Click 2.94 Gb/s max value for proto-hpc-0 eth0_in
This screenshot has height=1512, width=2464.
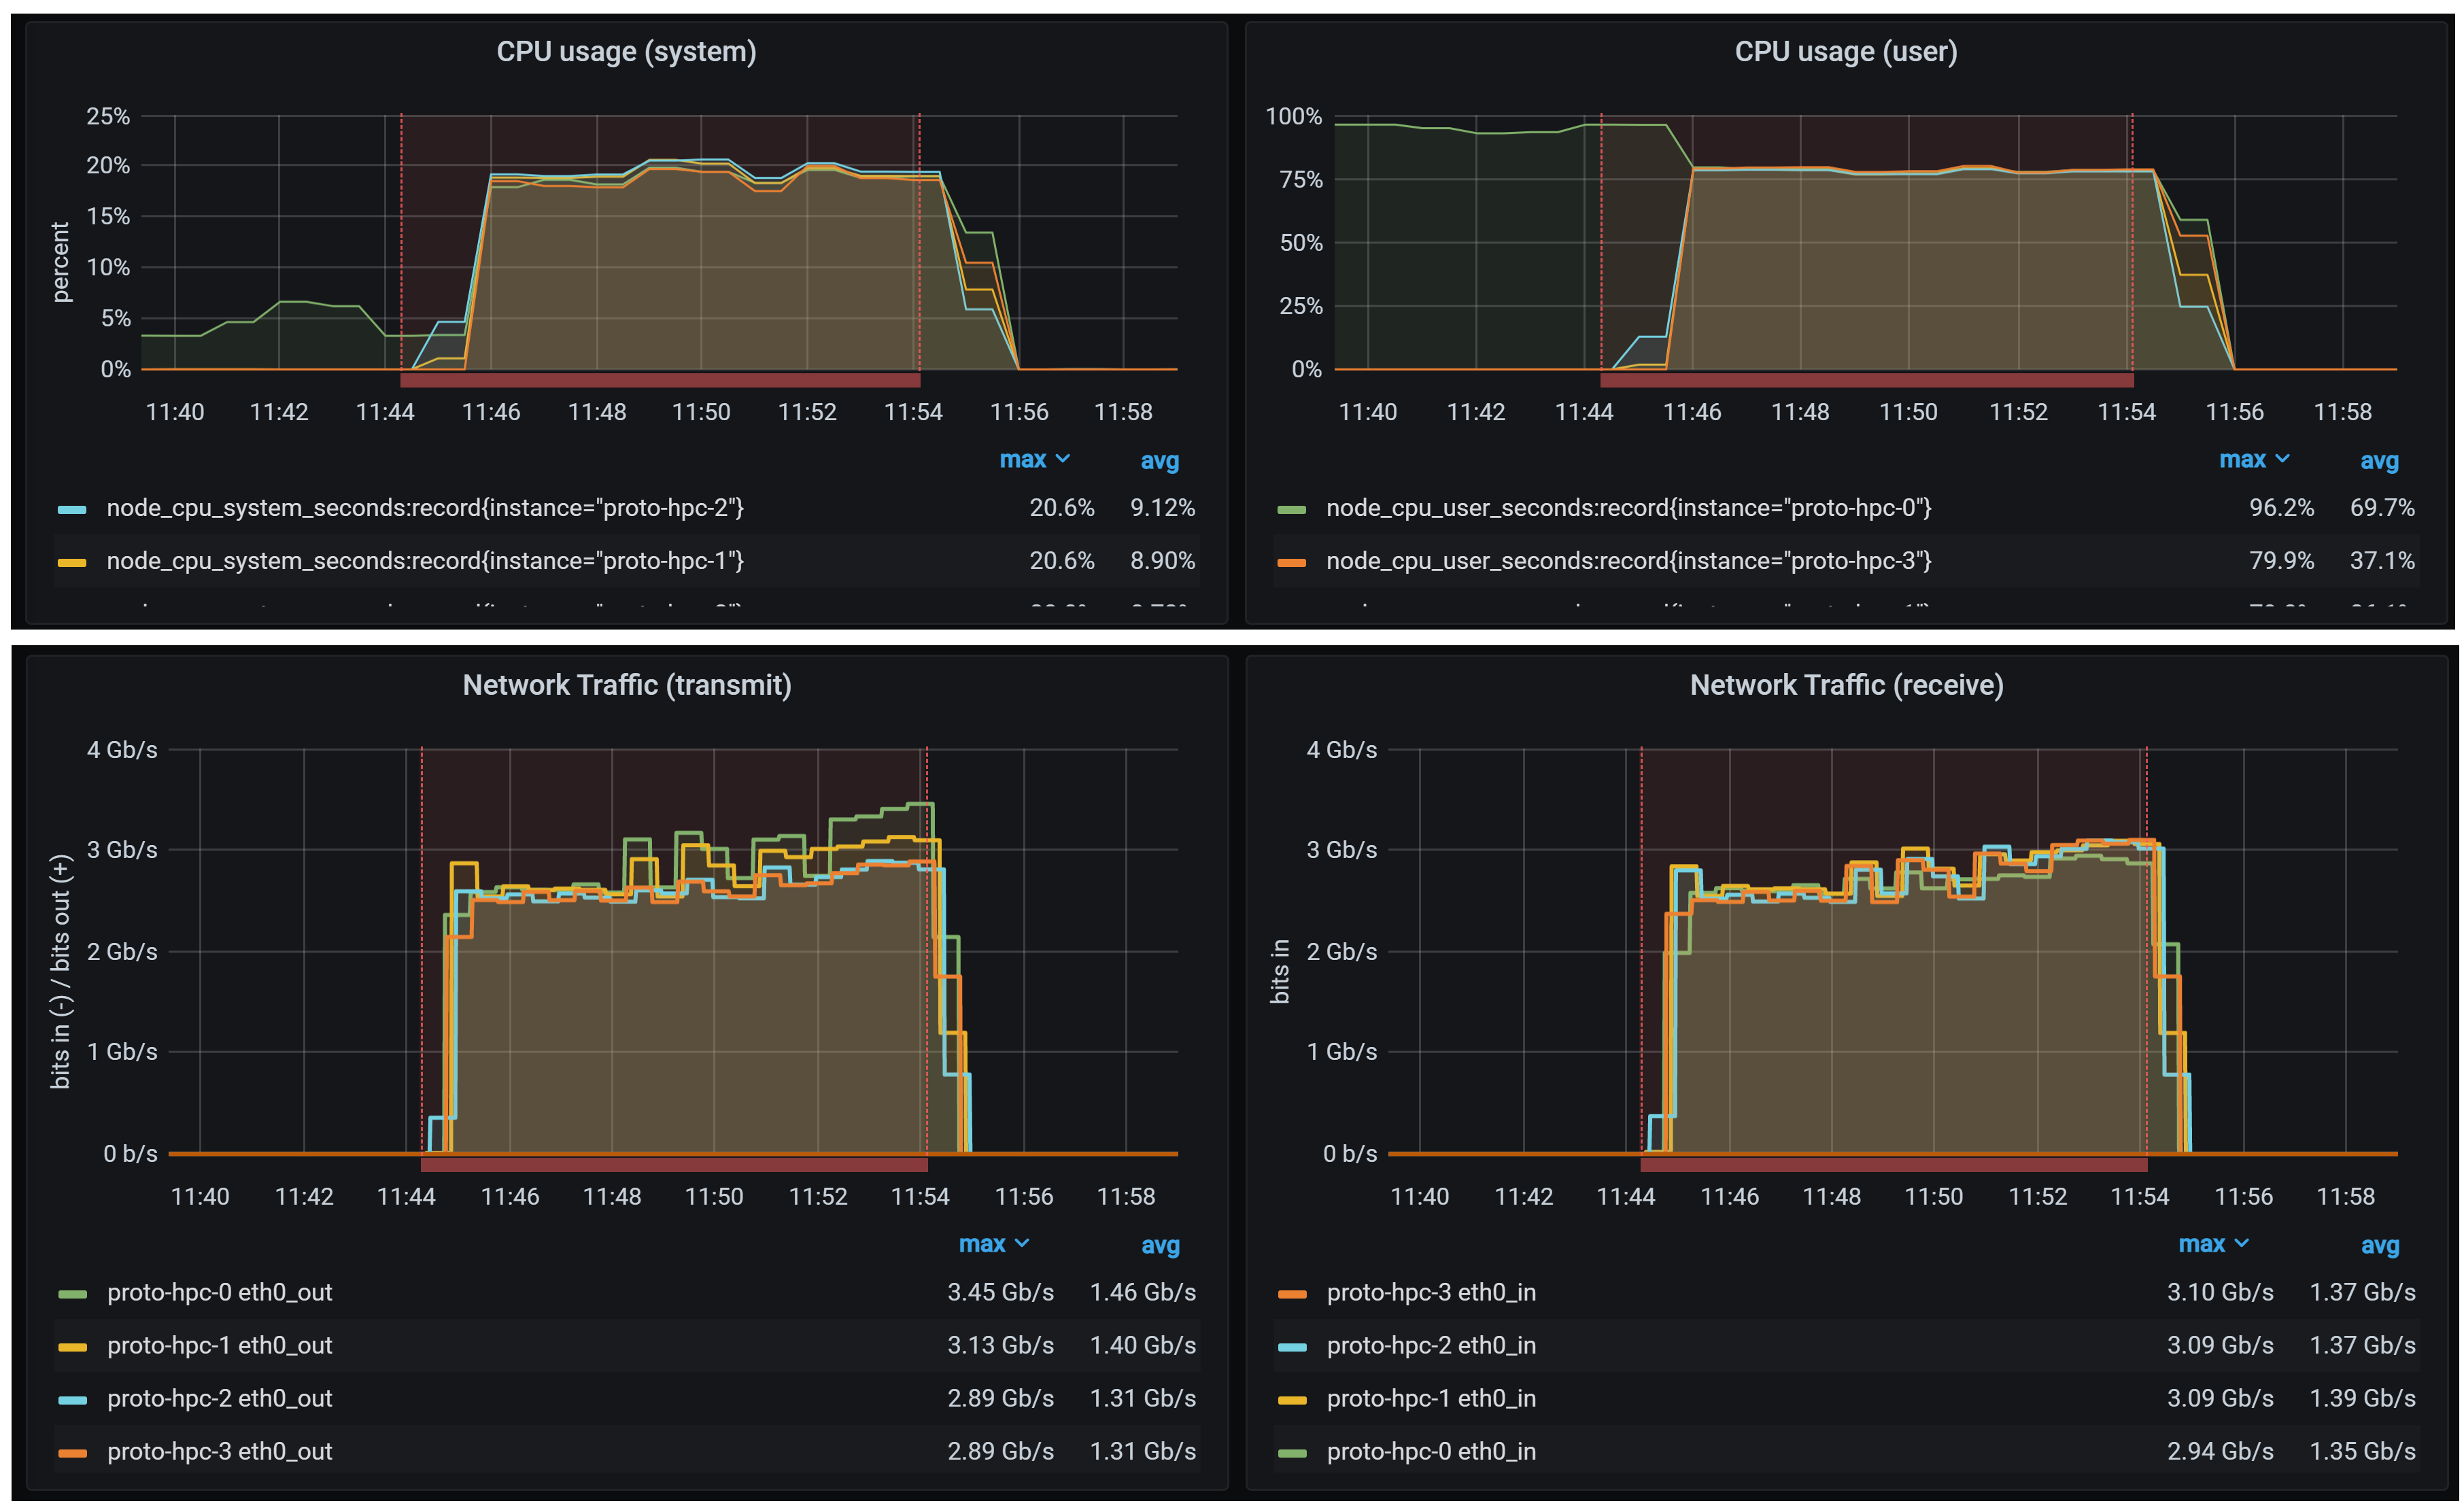pyautogui.click(x=2220, y=1451)
